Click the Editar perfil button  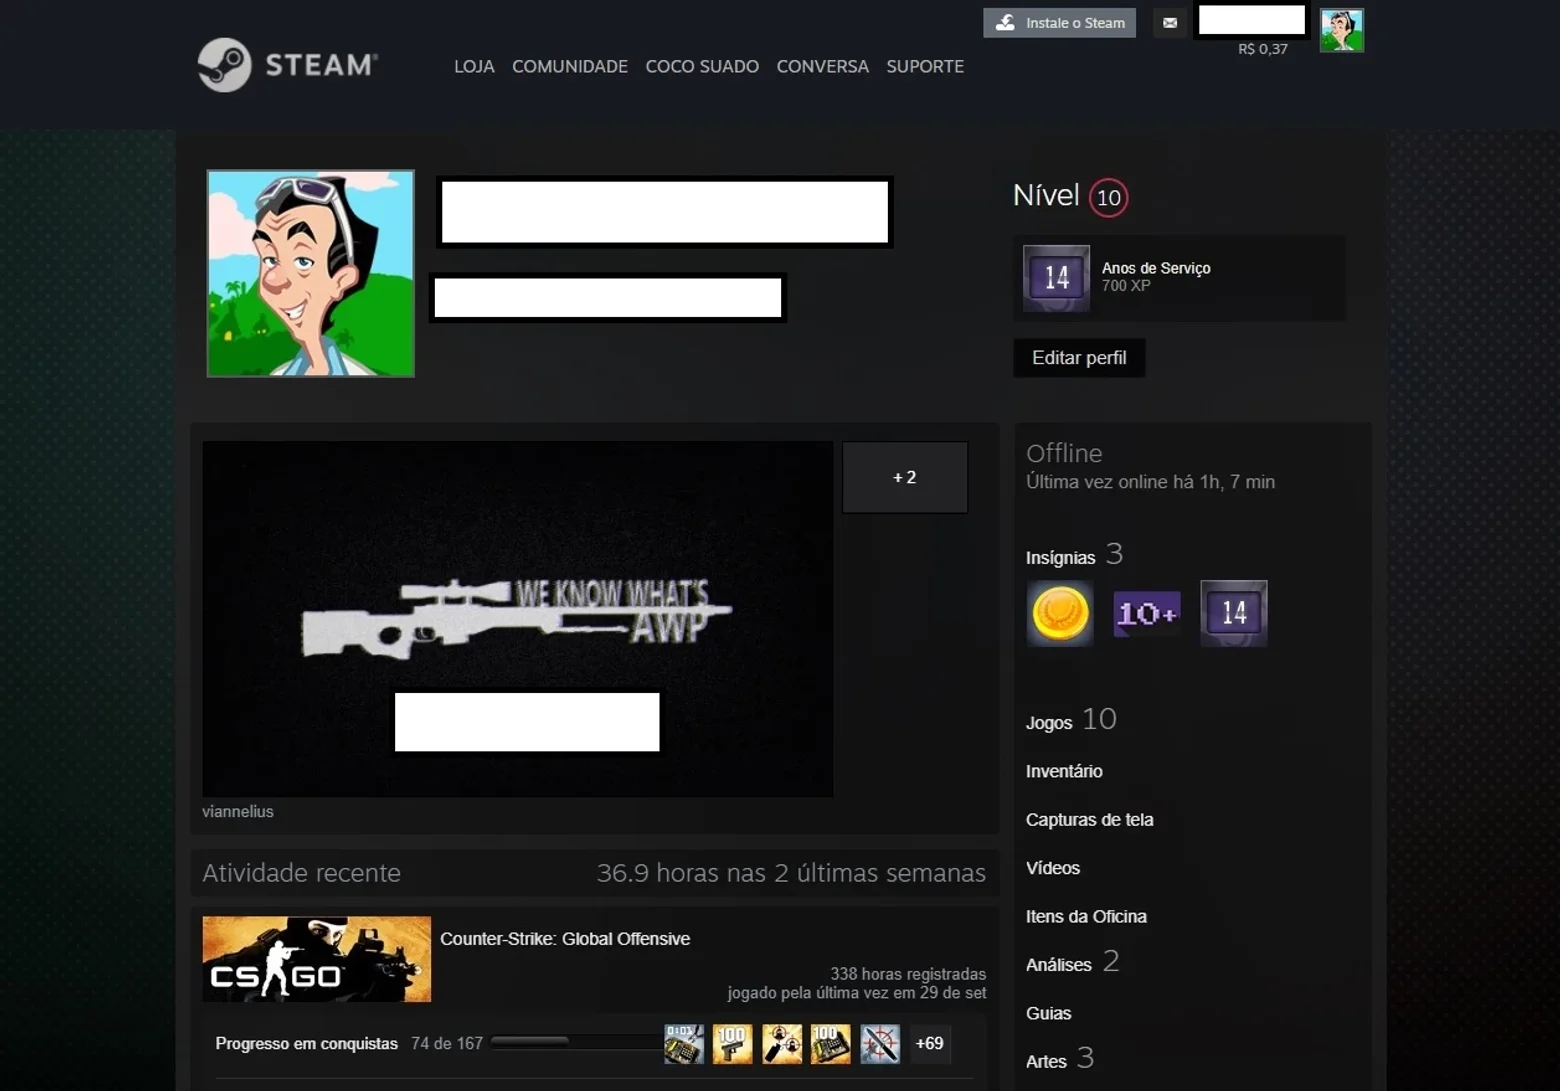tap(1079, 358)
